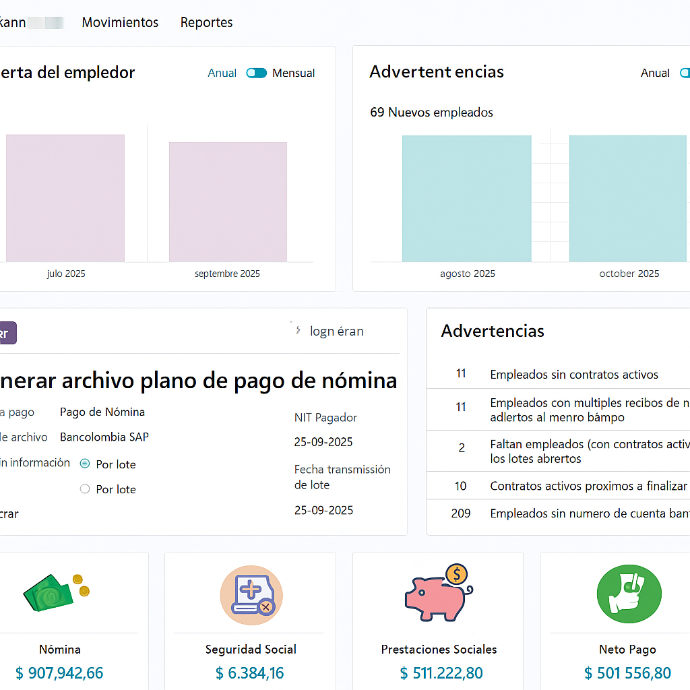
Task: Open "Empleados sin contratos activos" warning
Action: pos(573,375)
